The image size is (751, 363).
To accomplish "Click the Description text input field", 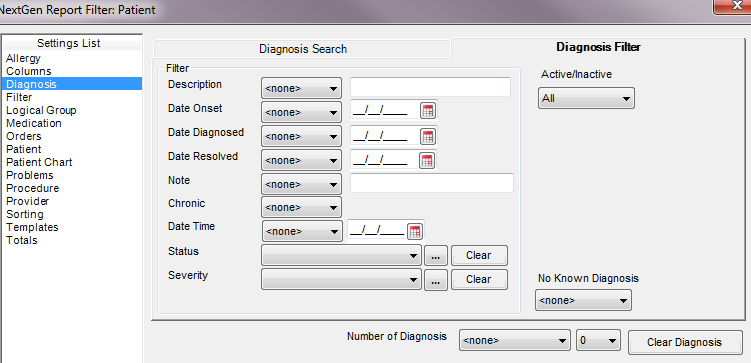I will [431, 87].
